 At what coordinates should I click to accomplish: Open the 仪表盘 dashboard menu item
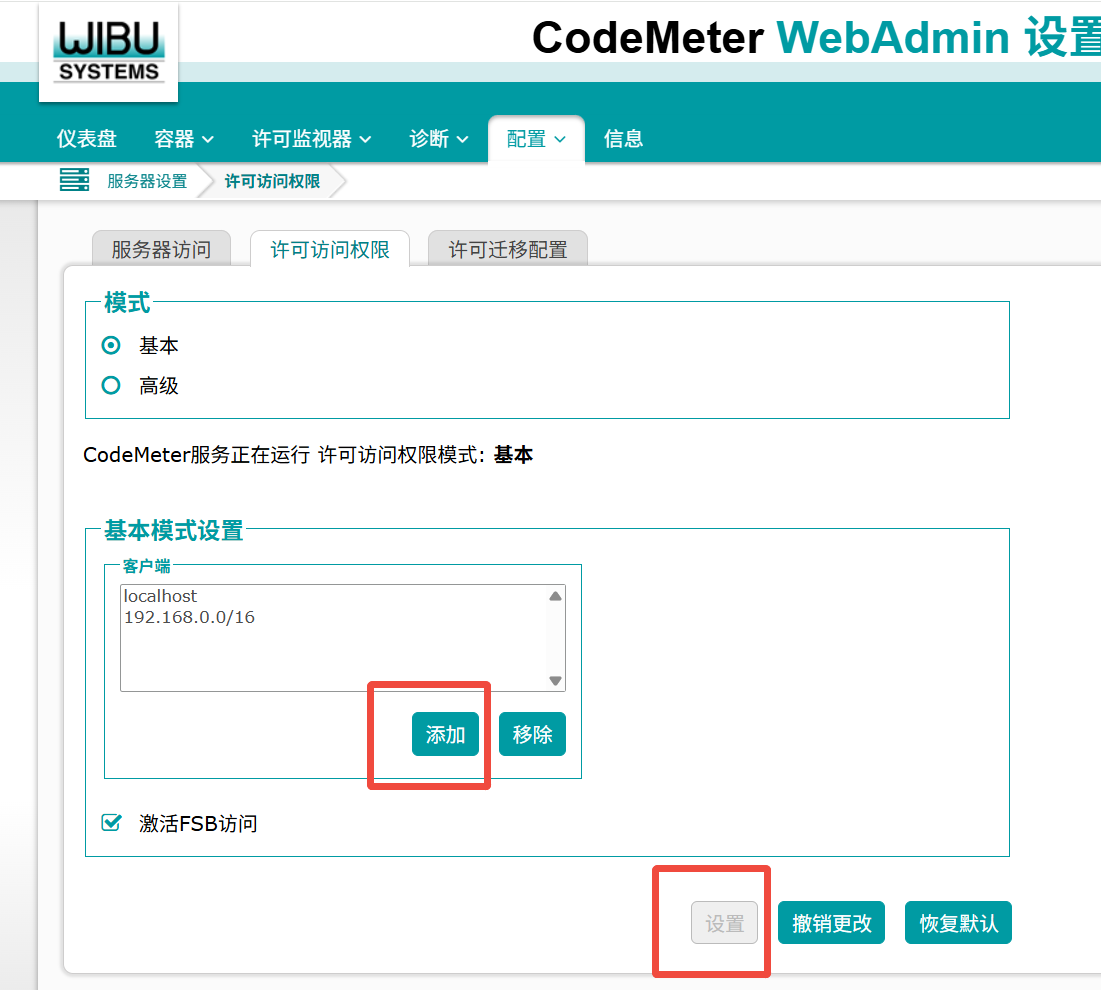(86, 139)
